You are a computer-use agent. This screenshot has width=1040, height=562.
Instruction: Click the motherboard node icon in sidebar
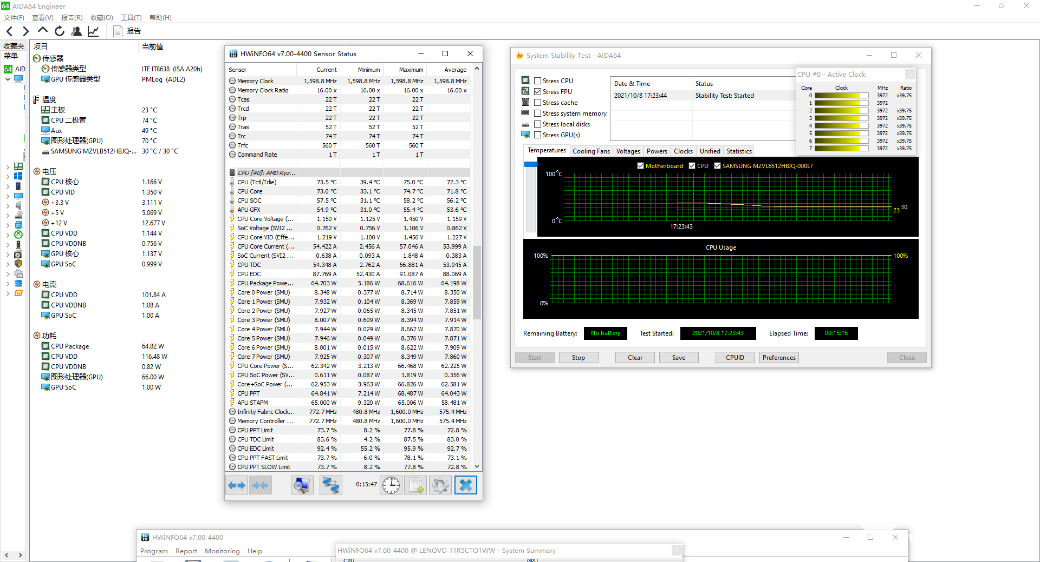[19, 167]
